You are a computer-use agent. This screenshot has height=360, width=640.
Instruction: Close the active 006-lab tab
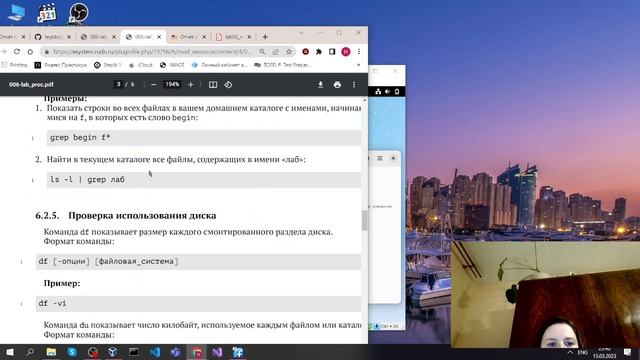tap(159, 37)
